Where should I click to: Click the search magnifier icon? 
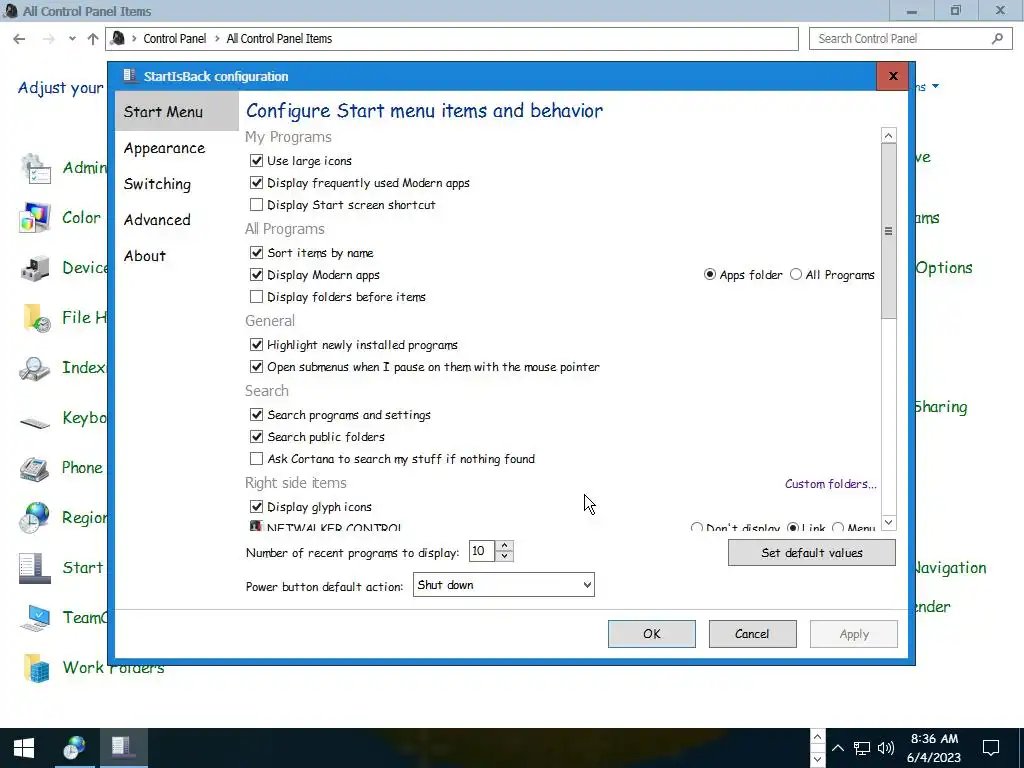pos(997,39)
